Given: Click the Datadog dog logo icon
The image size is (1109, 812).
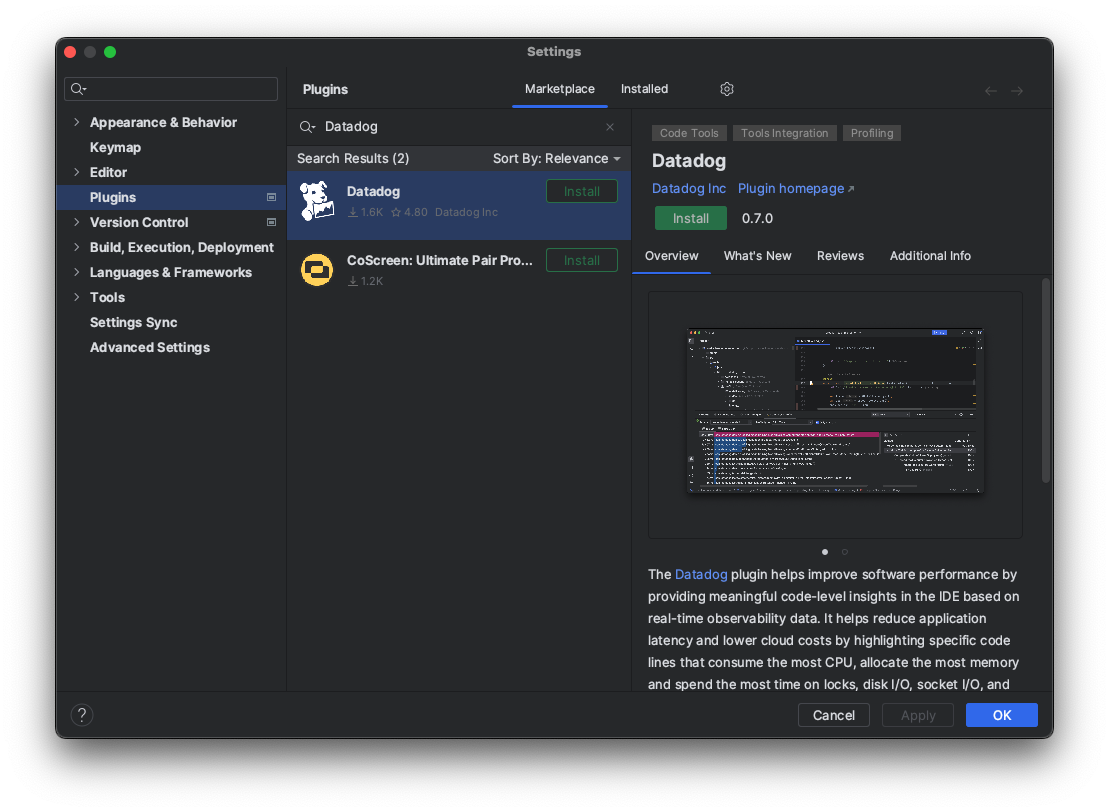Looking at the screenshot, I should click(x=317, y=201).
